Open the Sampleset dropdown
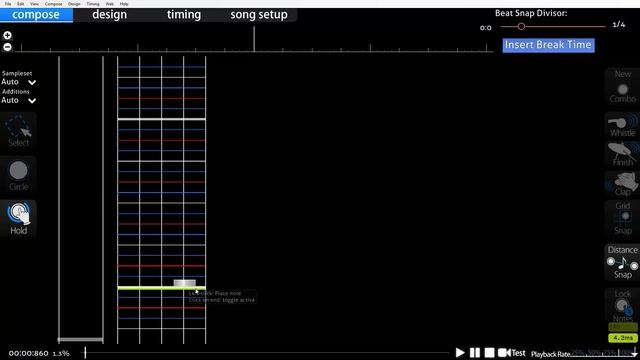The height and width of the screenshot is (360, 640). pos(18,82)
